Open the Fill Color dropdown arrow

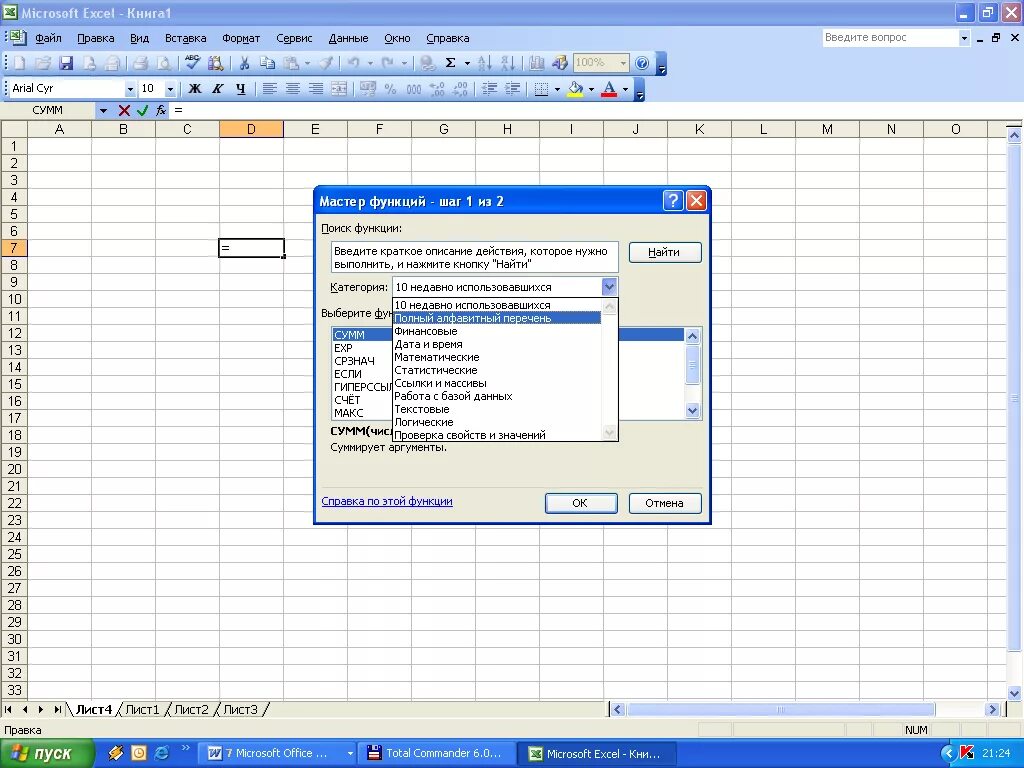(x=591, y=89)
